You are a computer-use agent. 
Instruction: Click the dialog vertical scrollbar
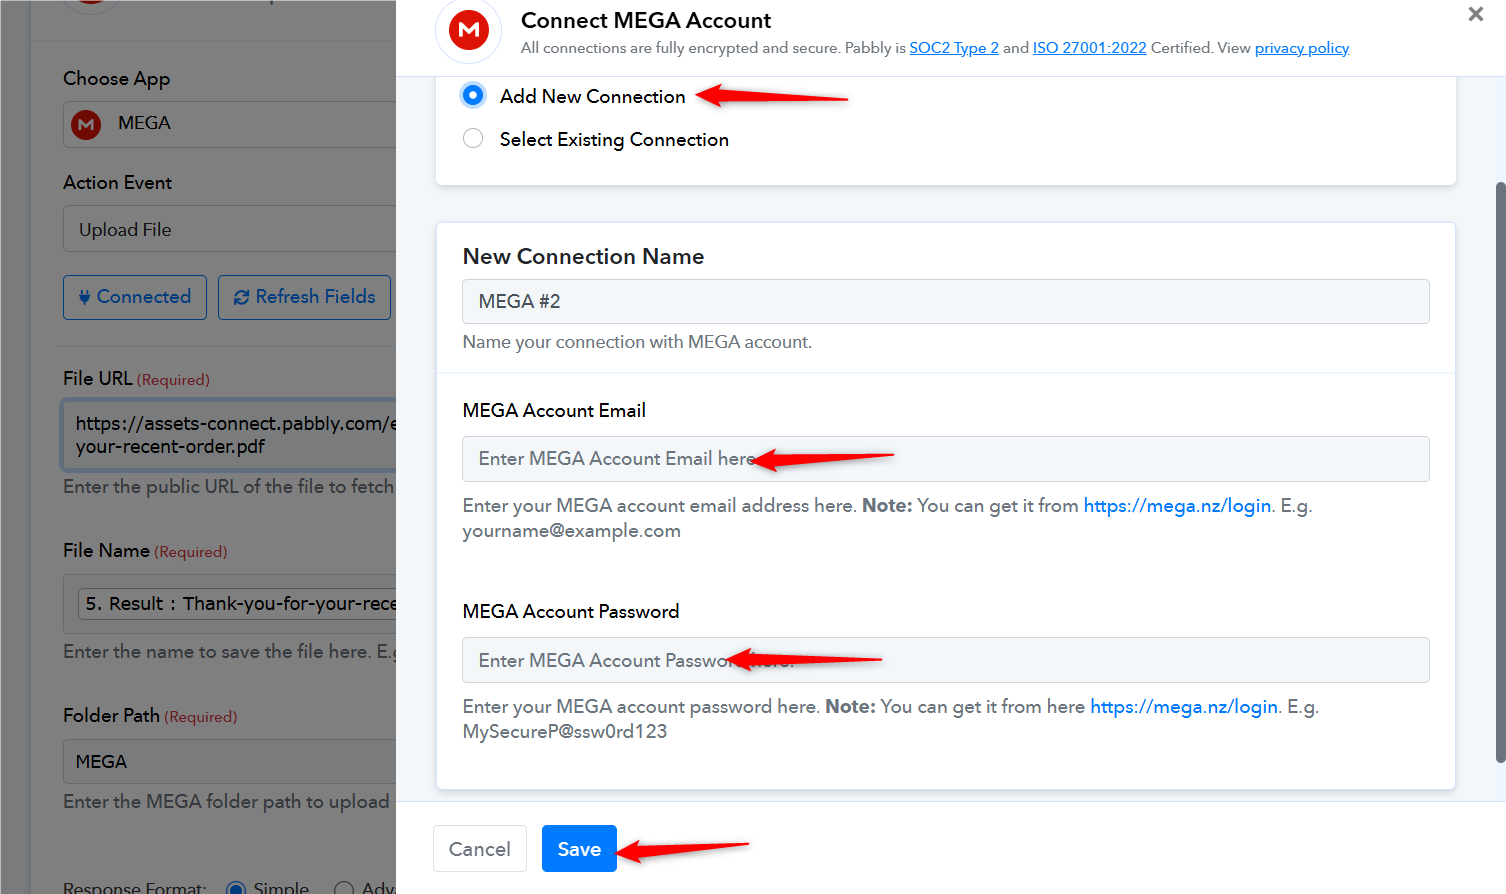coord(1499,472)
